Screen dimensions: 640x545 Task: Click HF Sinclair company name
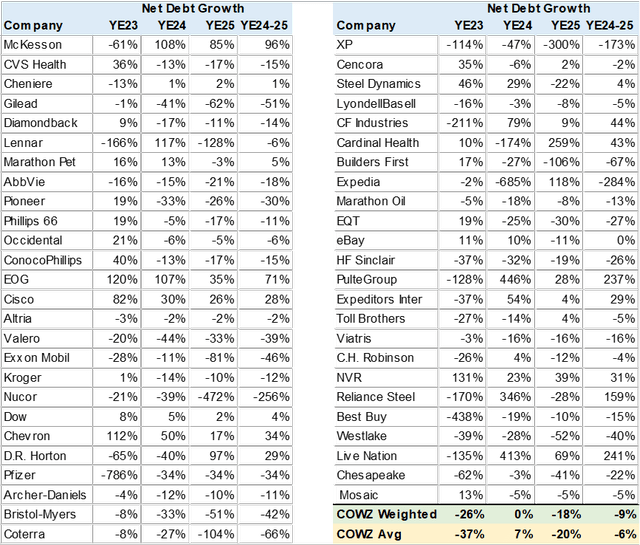point(366,260)
